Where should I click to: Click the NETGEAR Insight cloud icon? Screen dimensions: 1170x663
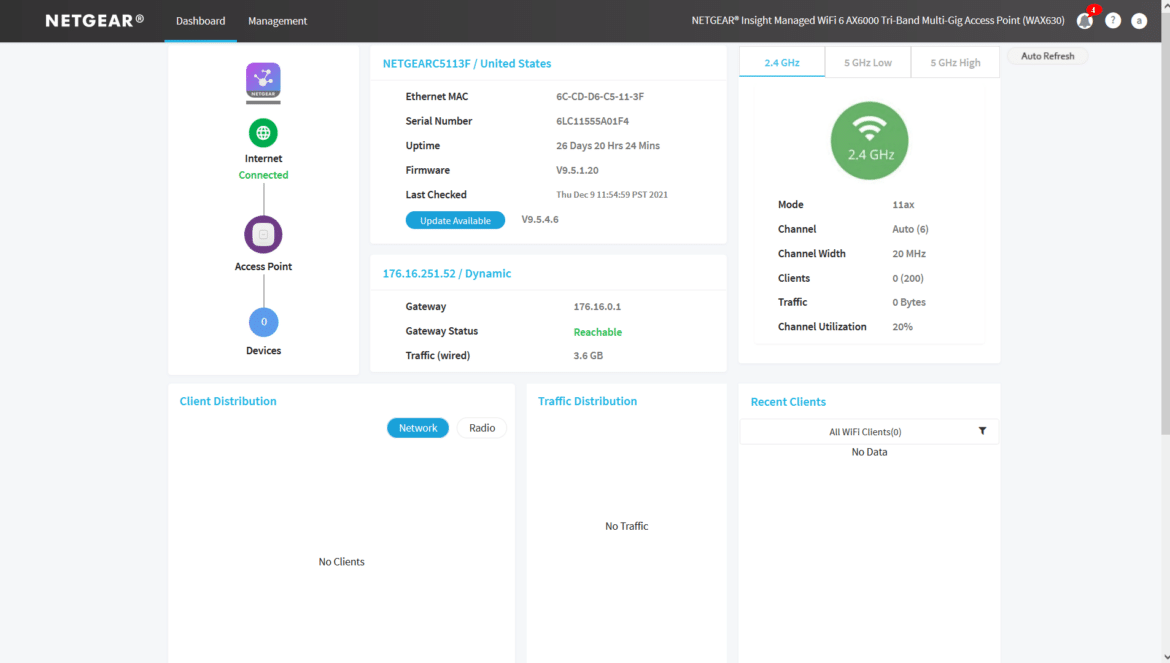[263, 82]
